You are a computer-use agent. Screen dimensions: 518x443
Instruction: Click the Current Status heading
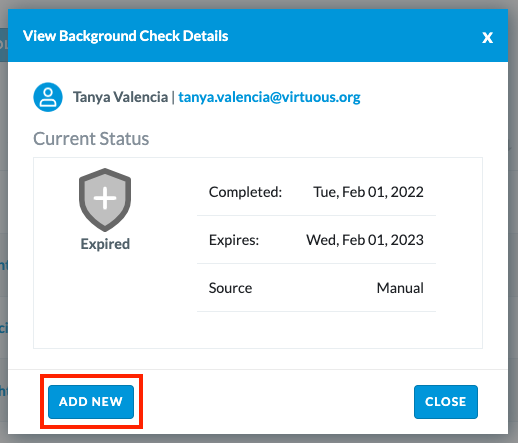[91, 139]
